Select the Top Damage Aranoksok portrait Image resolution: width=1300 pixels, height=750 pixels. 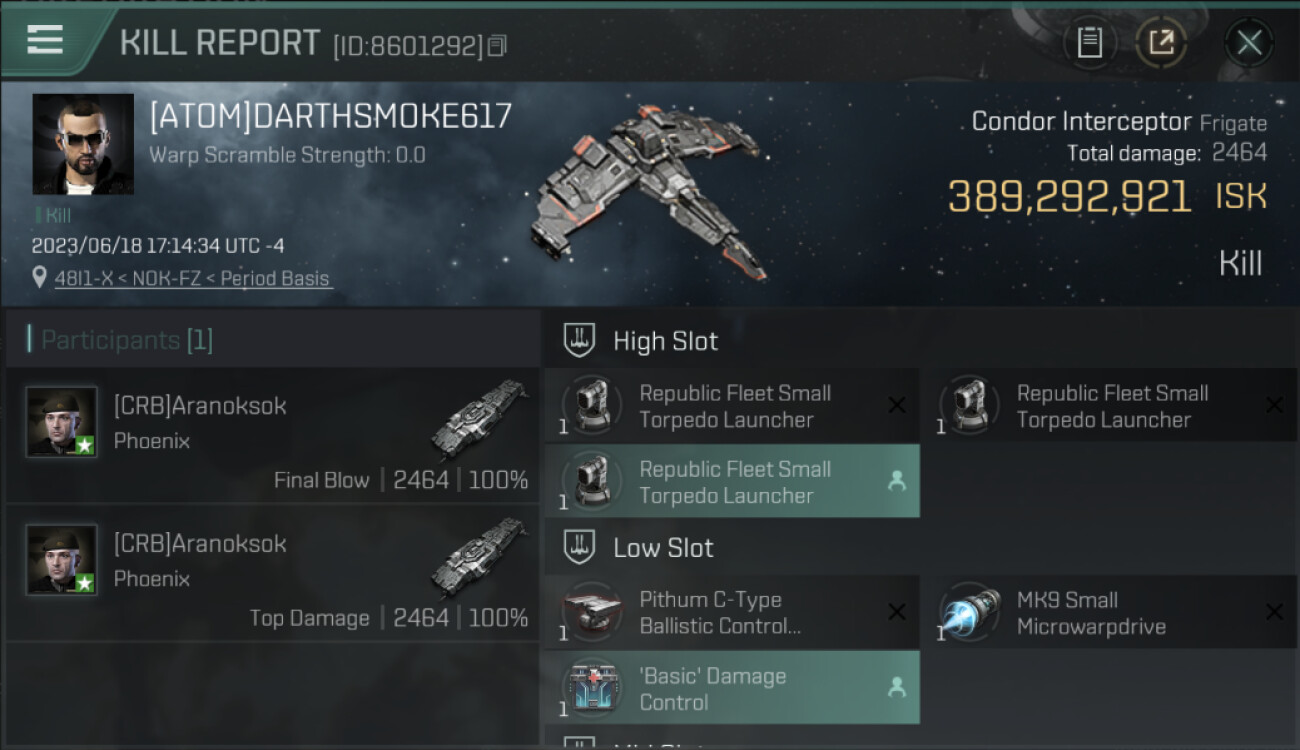[62, 560]
